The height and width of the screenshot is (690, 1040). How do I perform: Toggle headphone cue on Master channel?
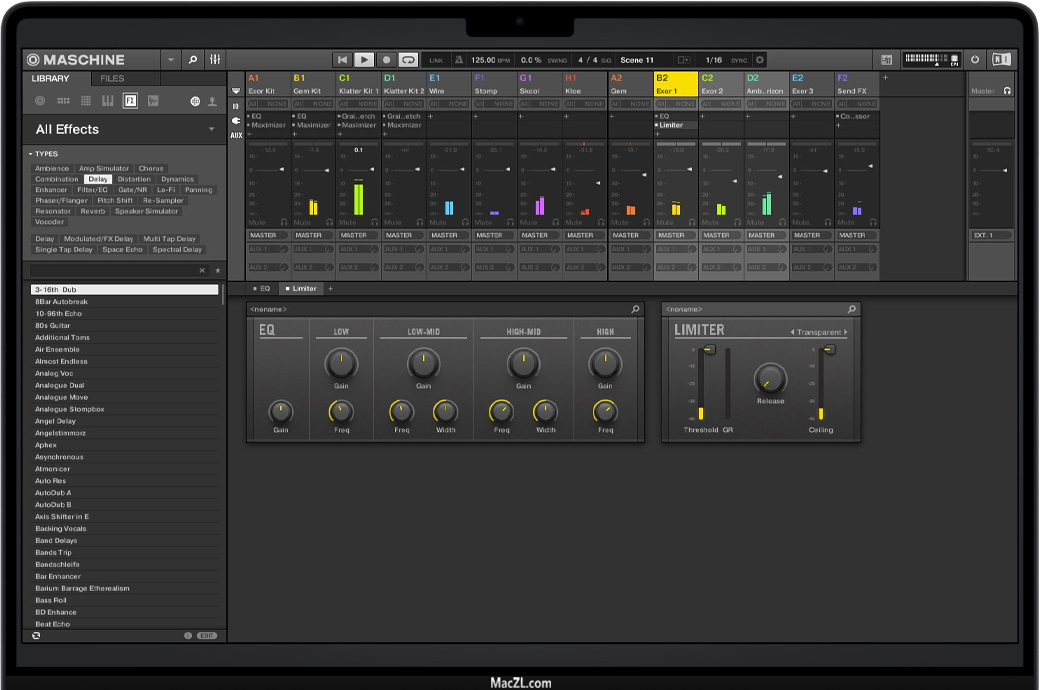1007,91
